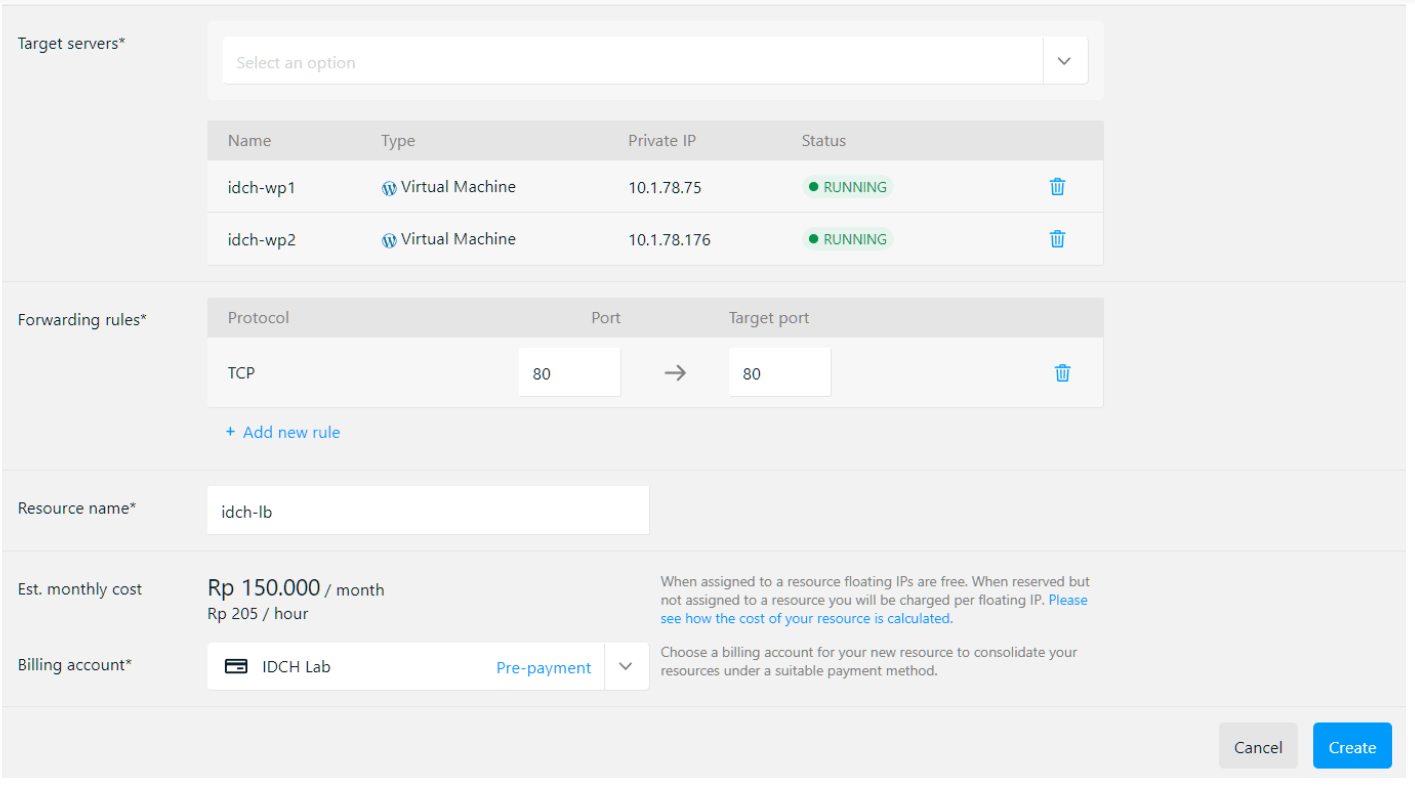Click WordPress icon beside idch-wp1 type
This screenshot has height=788, width=1415.
tap(389, 188)
